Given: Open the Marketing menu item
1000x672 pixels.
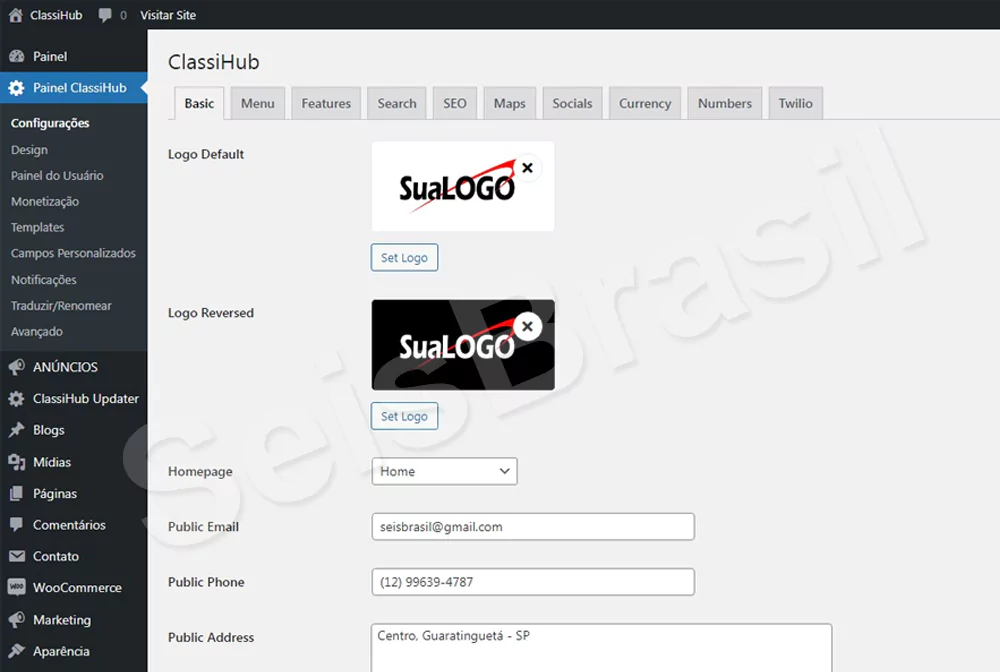Looking at the screenshot, I should [62, 619].
